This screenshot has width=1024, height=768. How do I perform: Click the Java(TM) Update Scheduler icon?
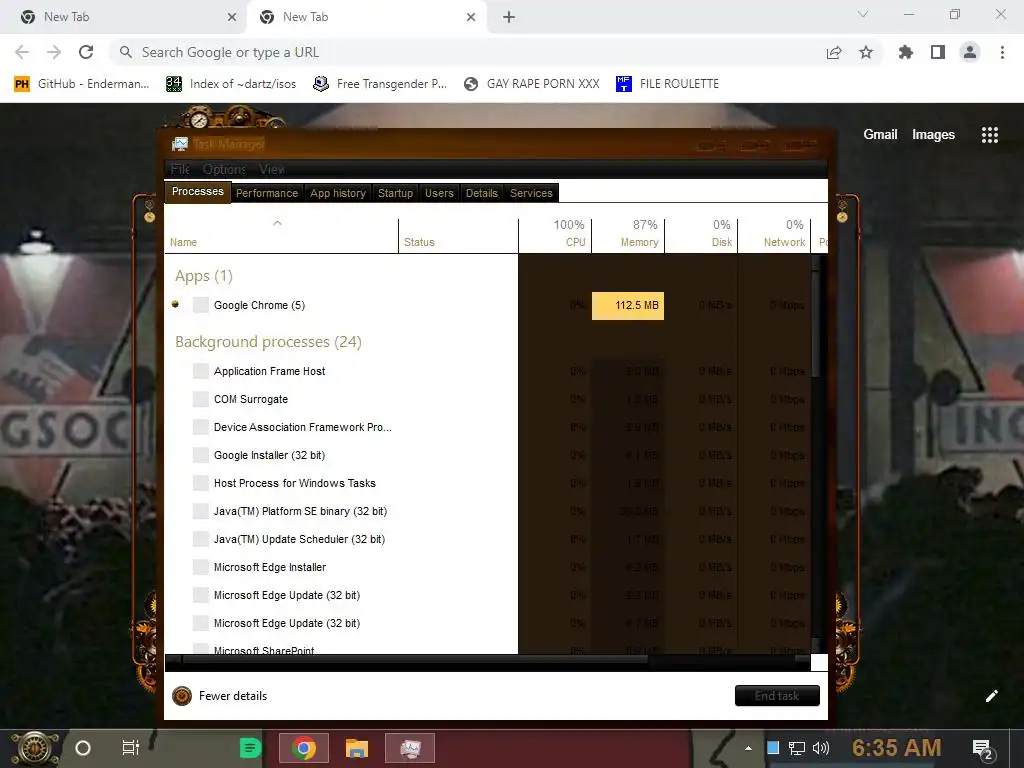(200, 539)
